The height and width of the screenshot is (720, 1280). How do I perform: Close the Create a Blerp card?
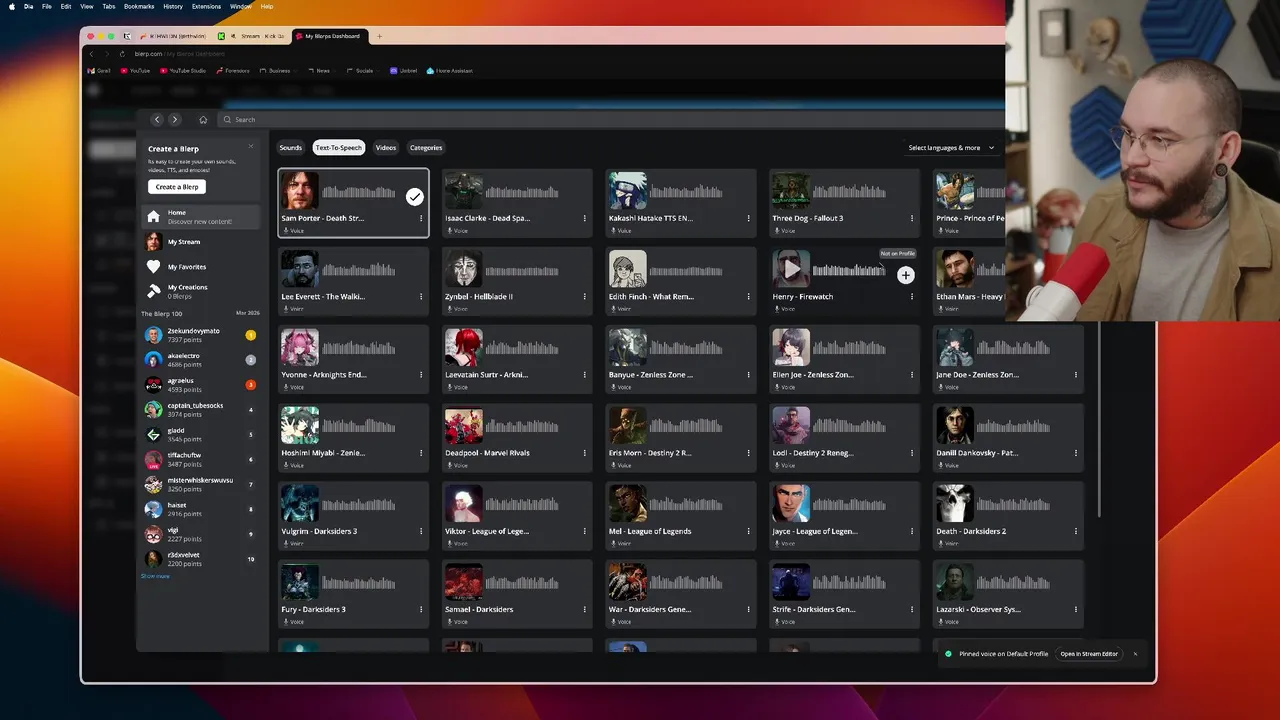[x=251, y=147]
